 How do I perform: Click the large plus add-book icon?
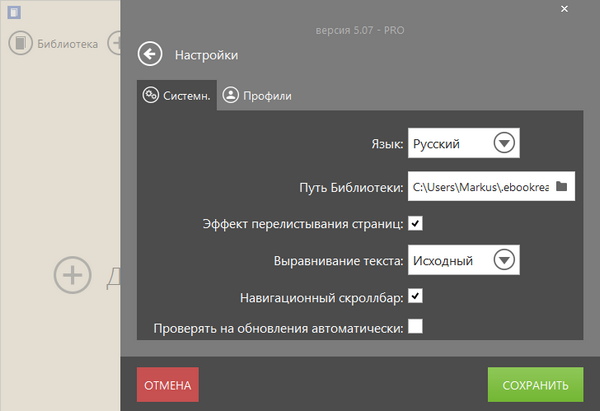[x=72, y=274]
